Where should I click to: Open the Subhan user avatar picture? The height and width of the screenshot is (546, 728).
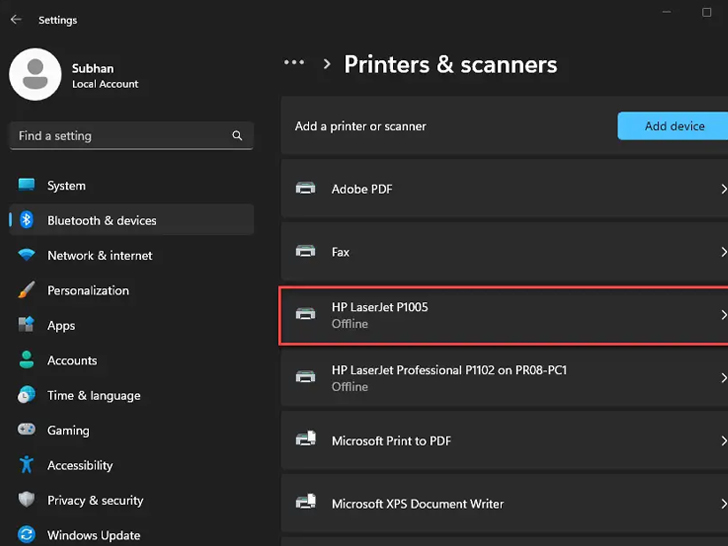click(x=35, y=74)
